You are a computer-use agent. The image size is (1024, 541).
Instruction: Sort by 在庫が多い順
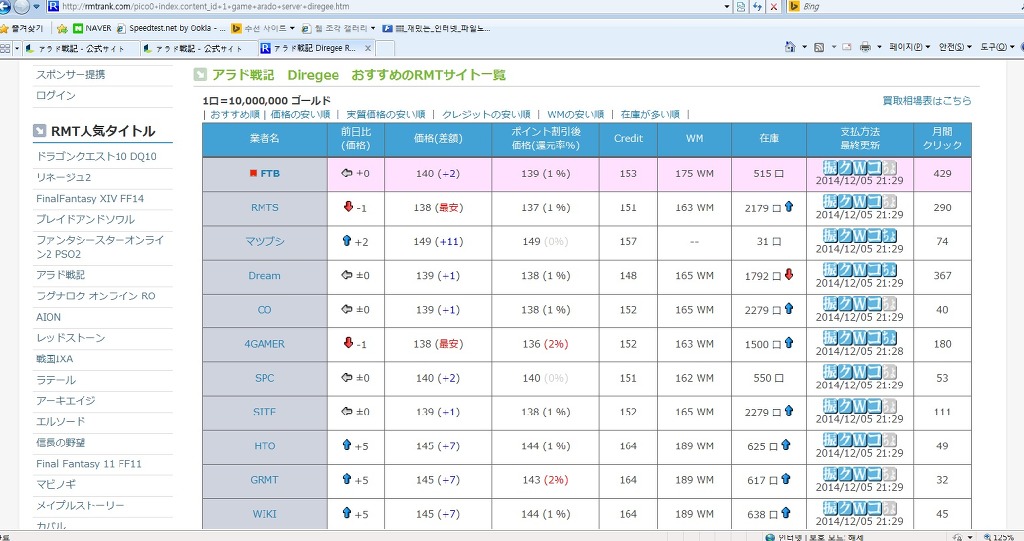click(650, 114)
